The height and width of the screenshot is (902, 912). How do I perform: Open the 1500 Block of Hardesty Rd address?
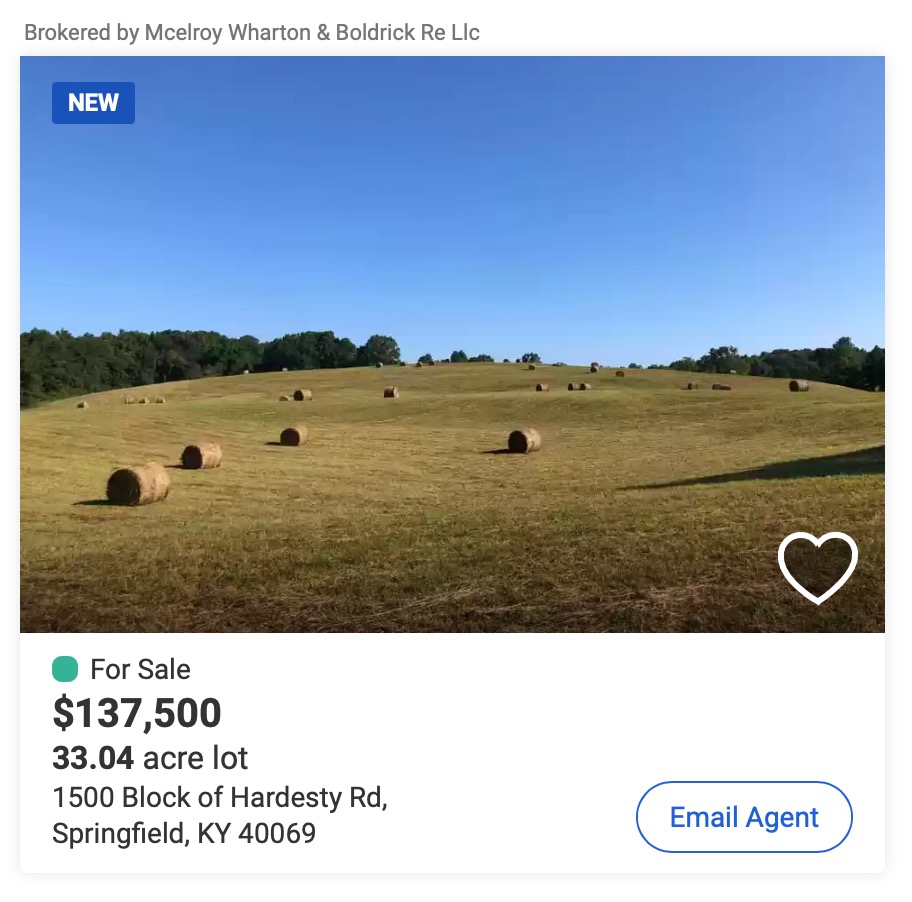point(219,798)
